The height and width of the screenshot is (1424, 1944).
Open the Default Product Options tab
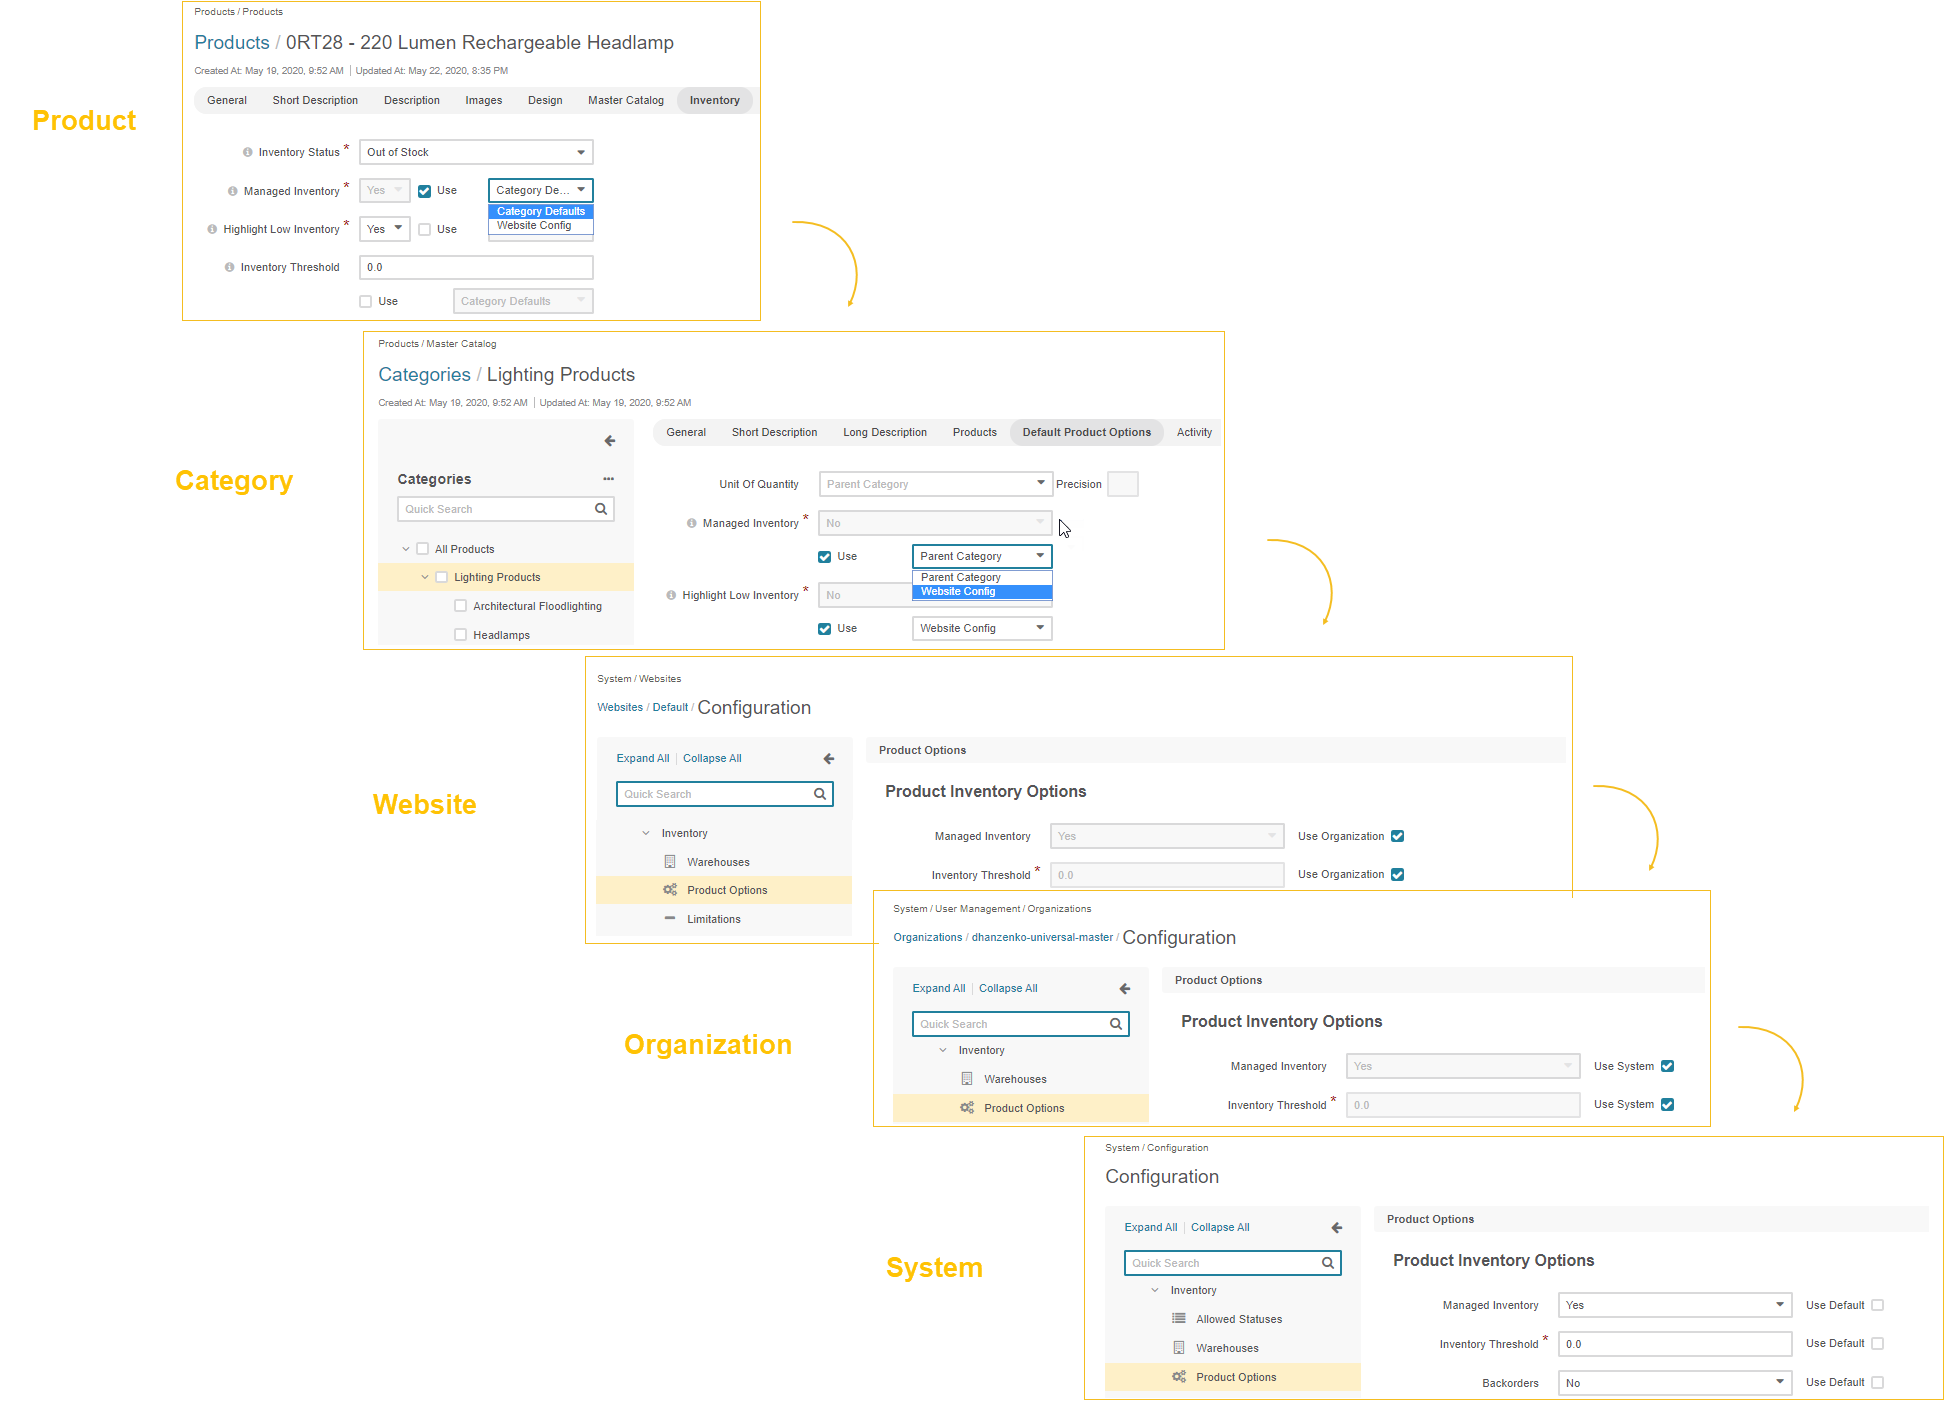point(1086,432)
